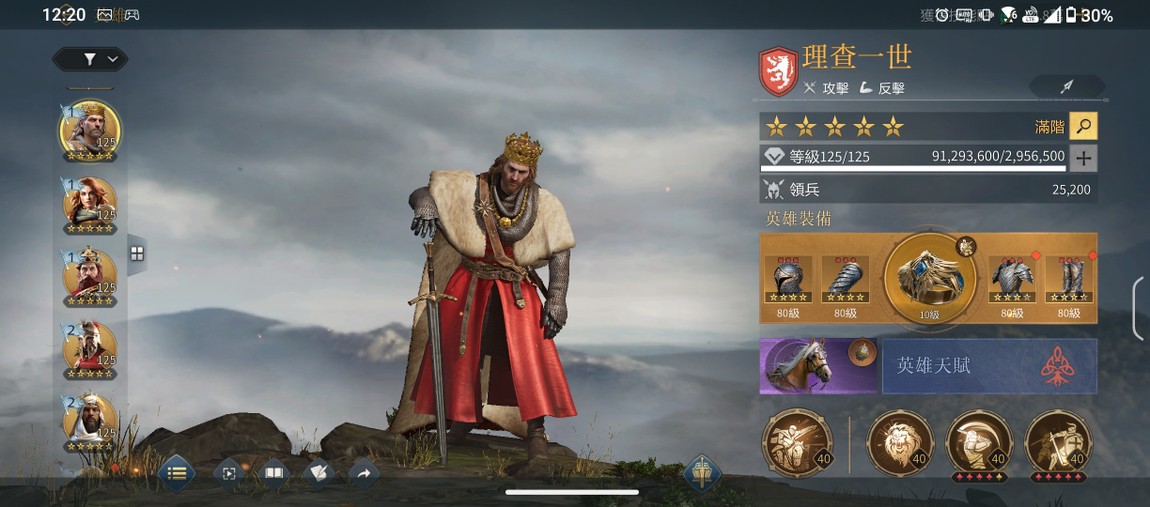Open the golden winged ring artifact
Image resolution: width=1150 pixels, height=507 pixels.
pyautogui.click(x=929, y=278)
